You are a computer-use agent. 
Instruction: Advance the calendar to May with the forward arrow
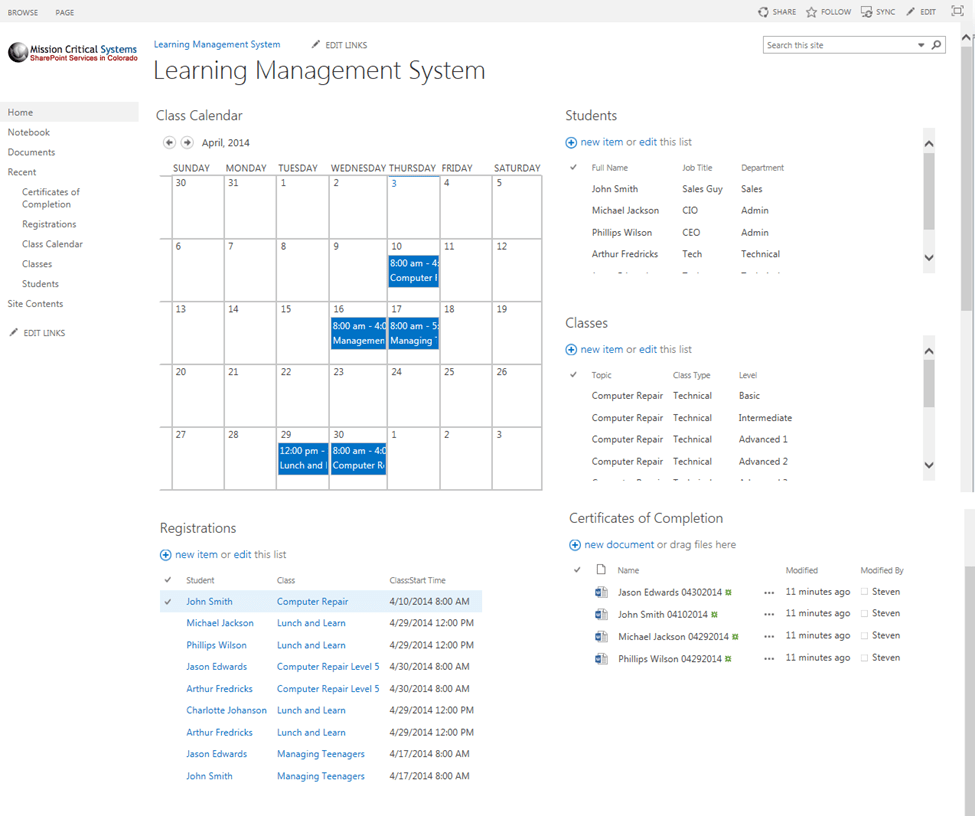tap(186, 142)
